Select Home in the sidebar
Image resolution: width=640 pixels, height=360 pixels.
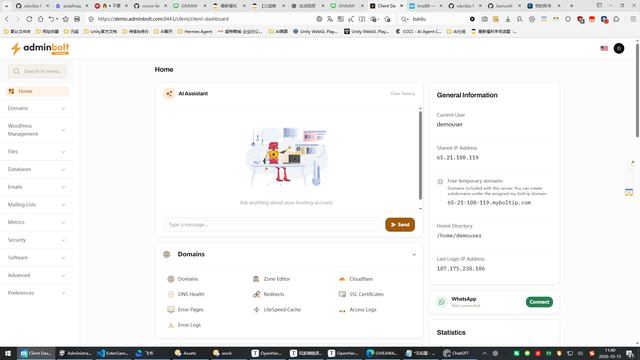click(37, 91)
